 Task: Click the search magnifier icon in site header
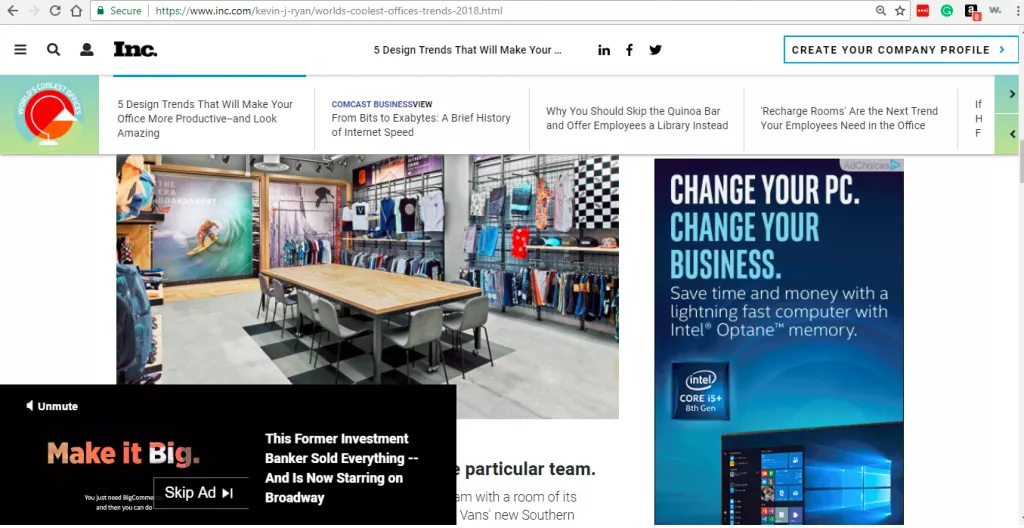click(53, 50)
